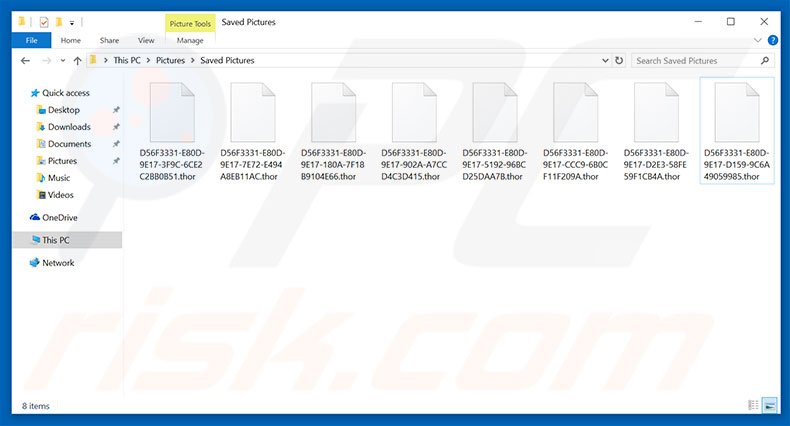790x426 pixels.
Task: Click the New Folder quick access icon
Action: (x=60, y=21)
